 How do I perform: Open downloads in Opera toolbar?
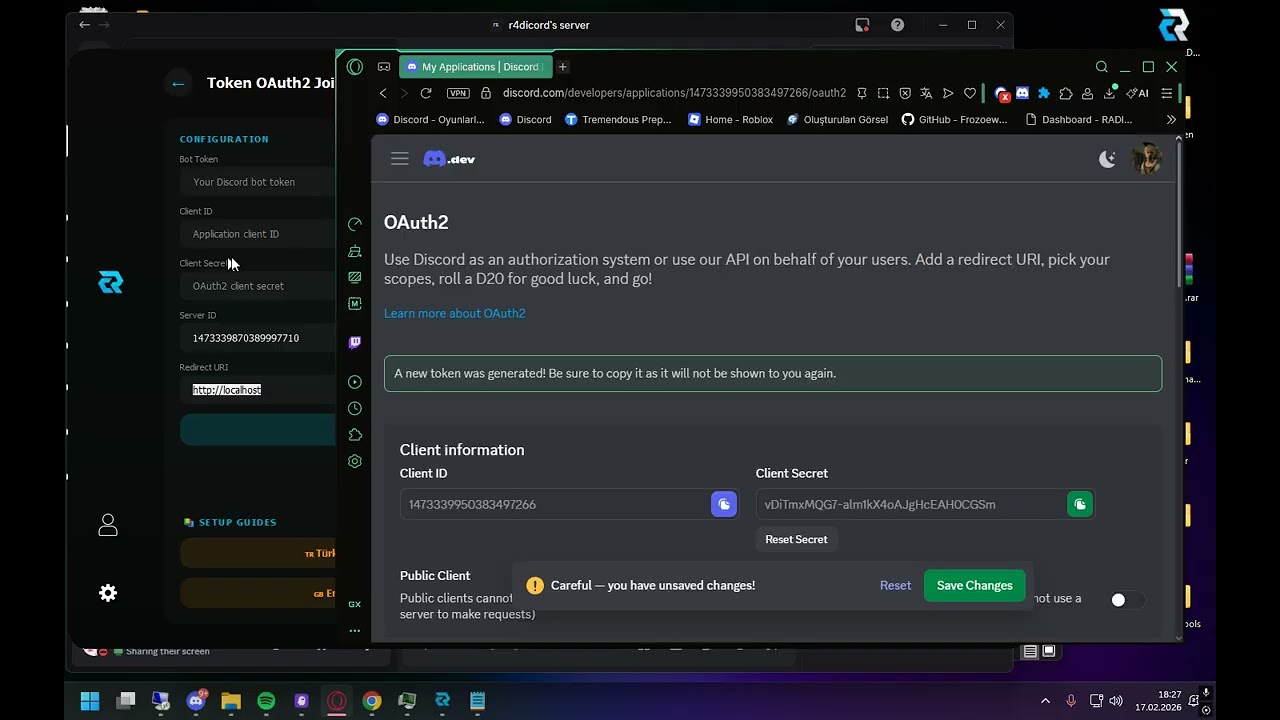pyautogui.click(x=1112, y=93)
